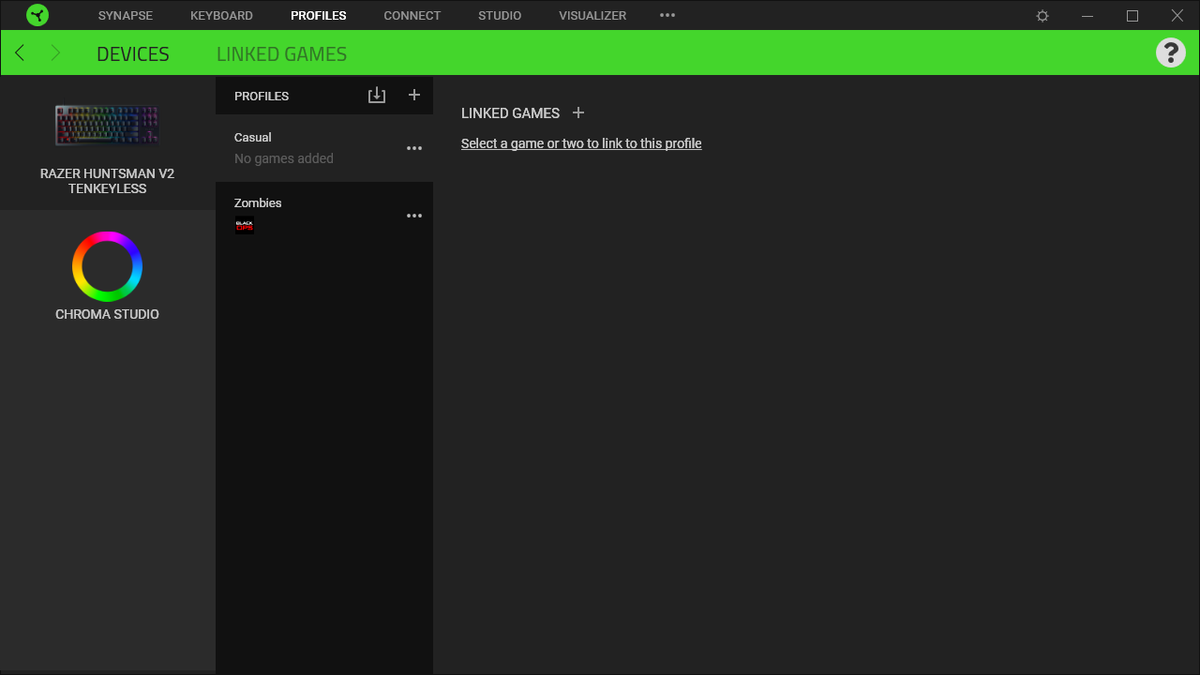Open the Visualizer tab

coord(593,15)
